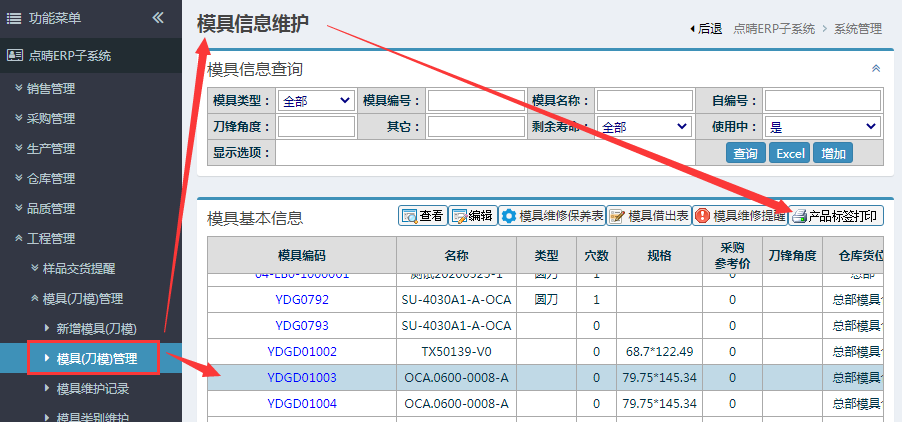
Task: Click the 查看 view button
Action: [x=422, y=216]
